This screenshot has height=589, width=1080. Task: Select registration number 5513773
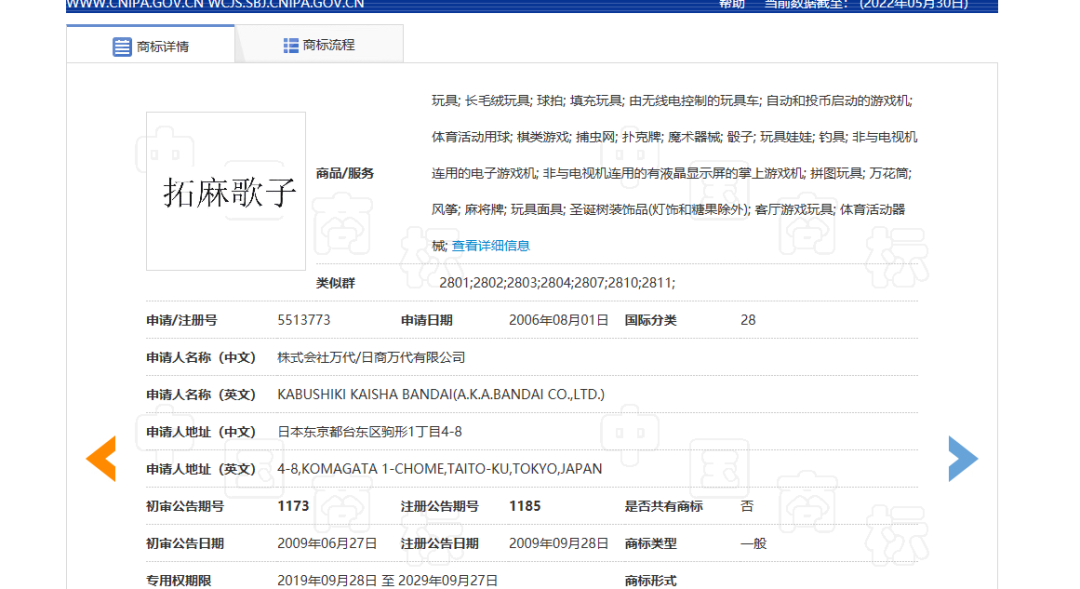pos(304,320)
